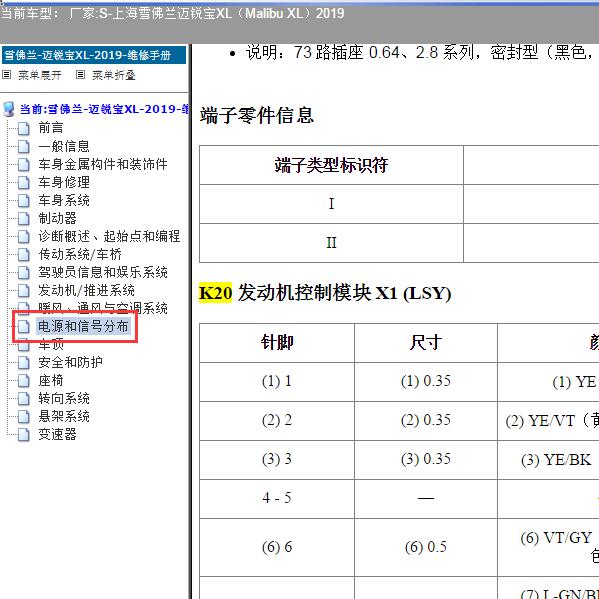Click pin cell (1) 1
The image size is (599, 599).
[x=277, y=382]
